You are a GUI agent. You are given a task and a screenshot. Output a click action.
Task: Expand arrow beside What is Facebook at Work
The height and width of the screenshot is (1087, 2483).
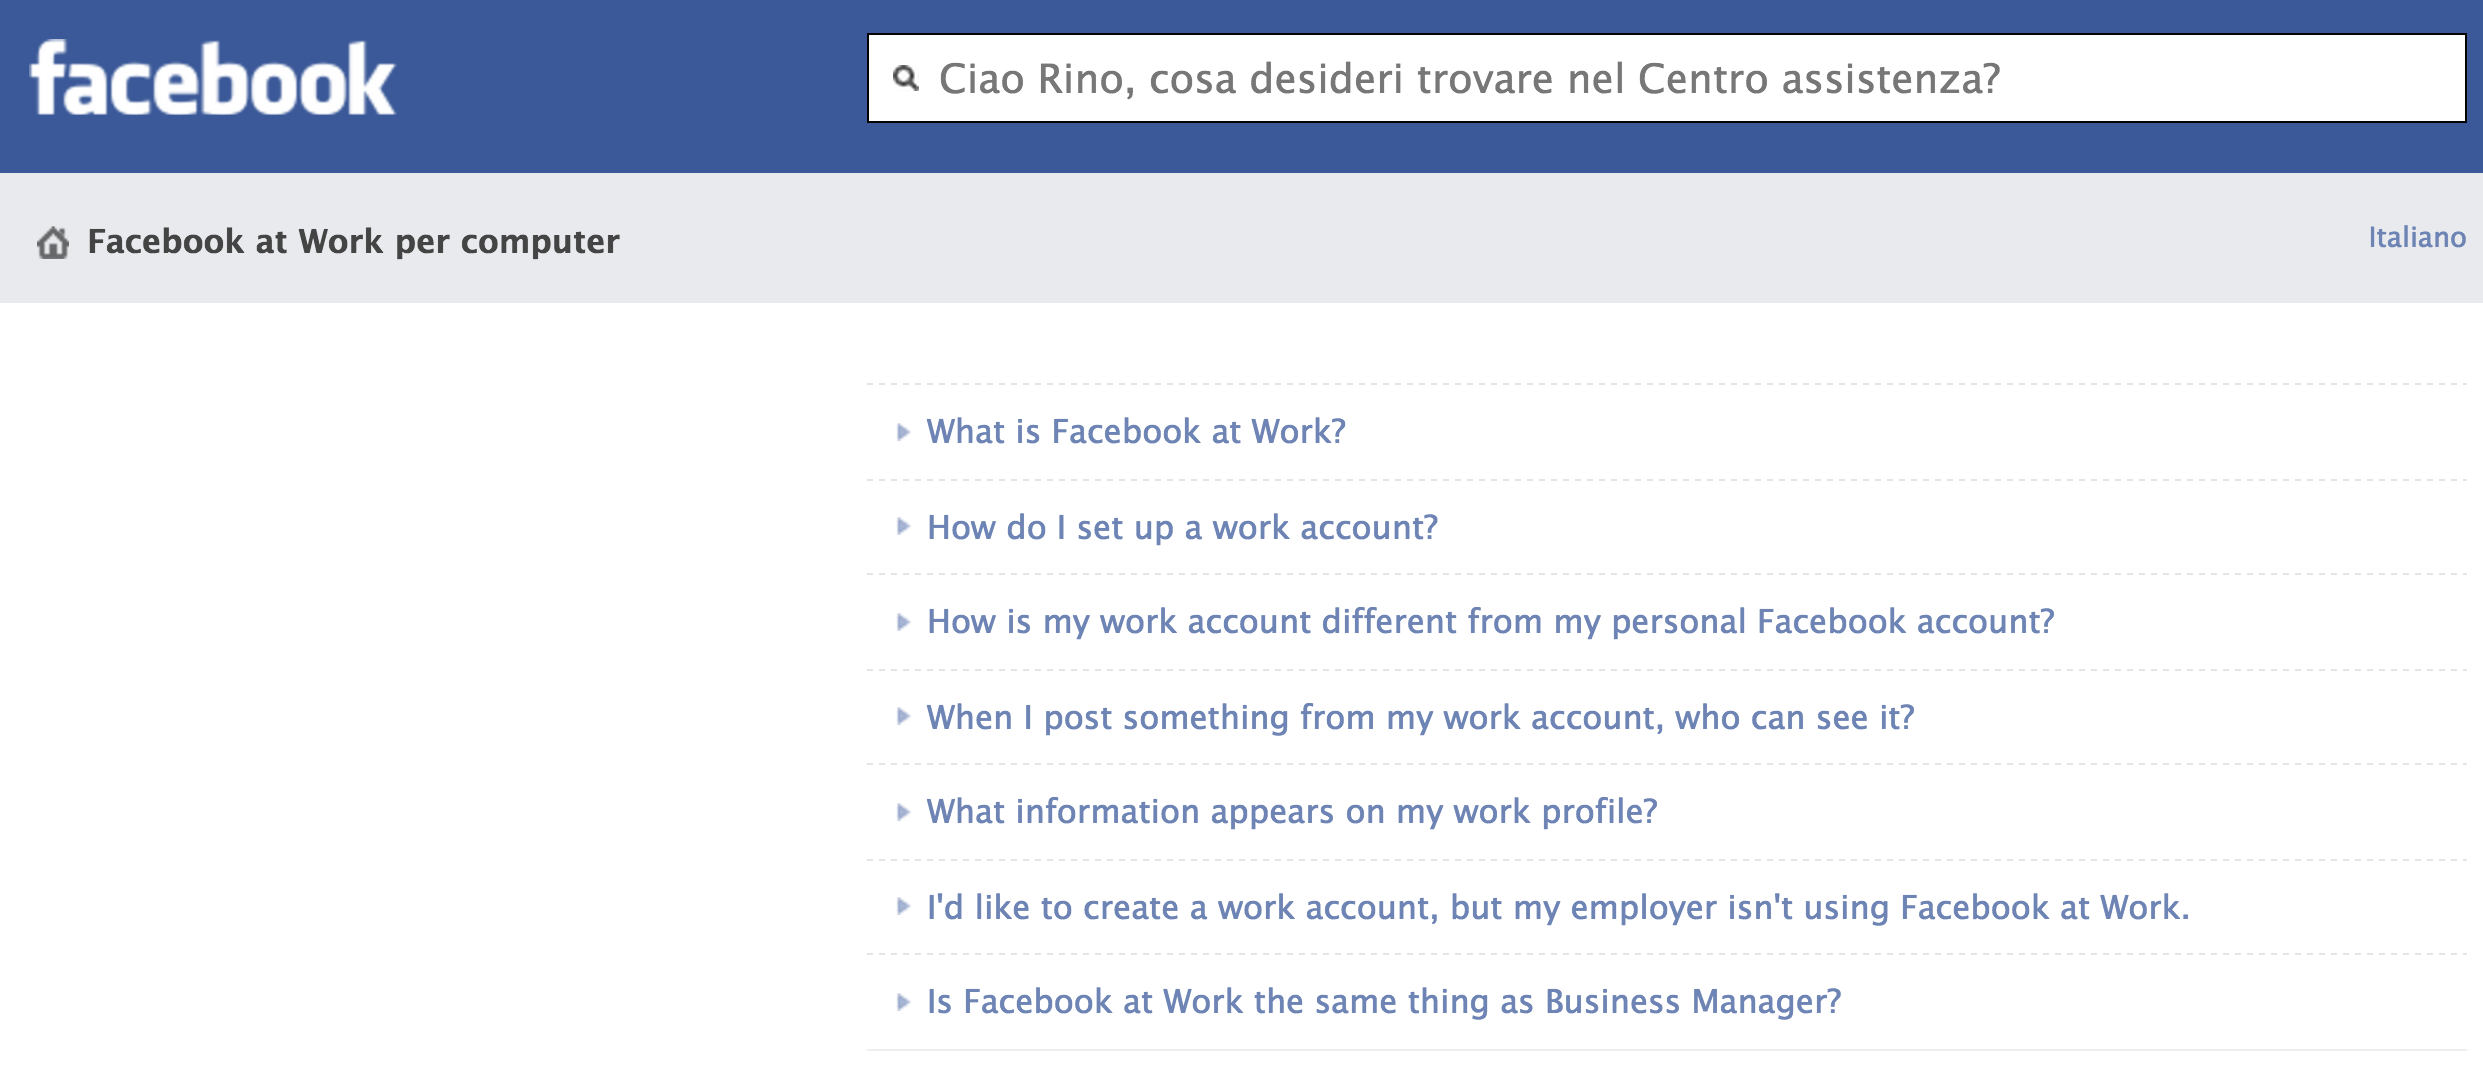click(903, 432)
